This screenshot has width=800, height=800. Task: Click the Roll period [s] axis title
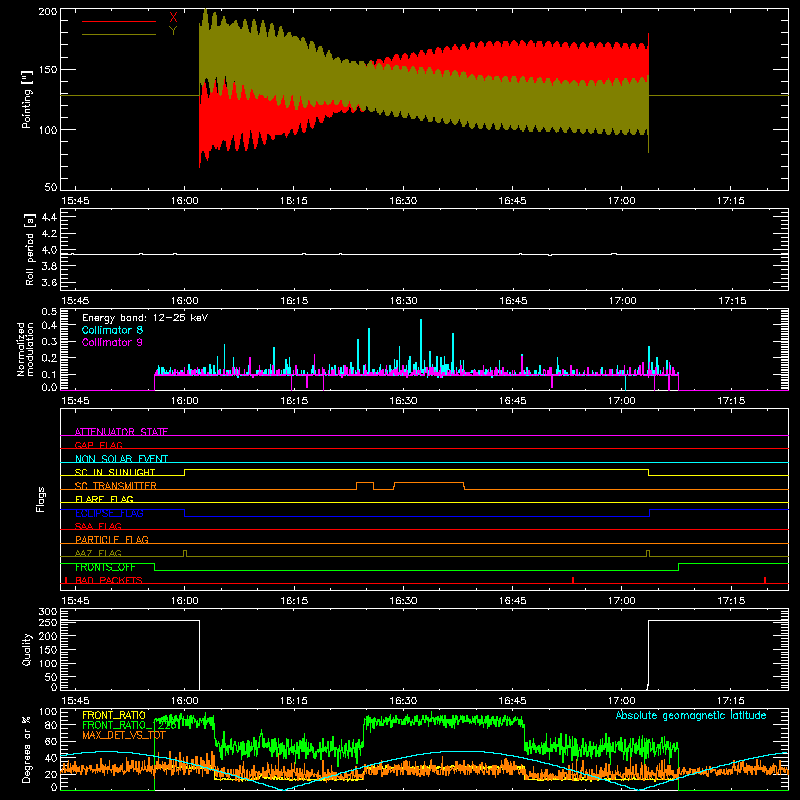30,249
